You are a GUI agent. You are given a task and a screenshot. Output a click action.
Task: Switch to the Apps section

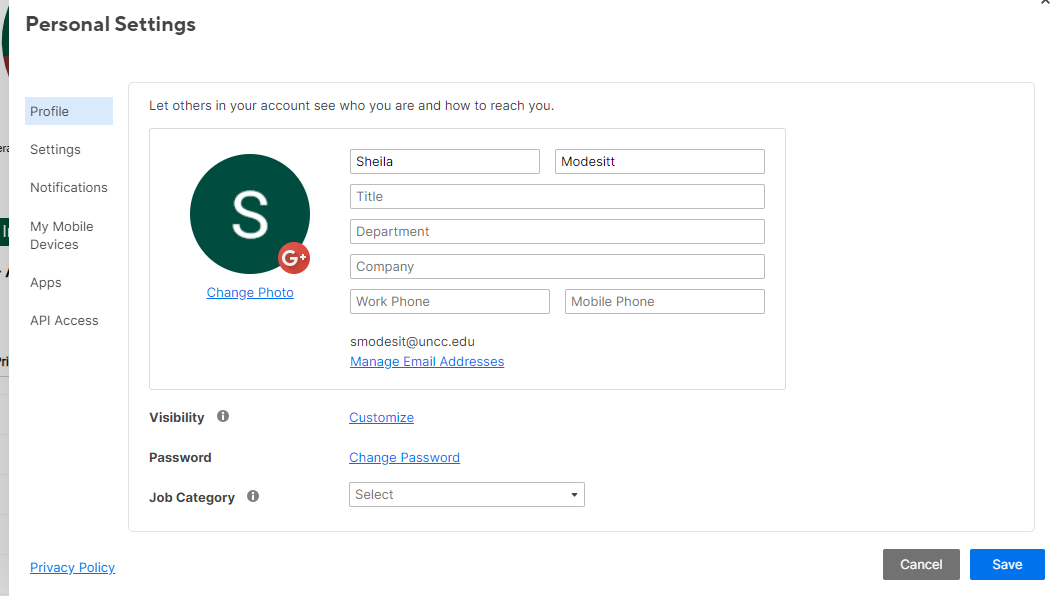tap(46, 283)
